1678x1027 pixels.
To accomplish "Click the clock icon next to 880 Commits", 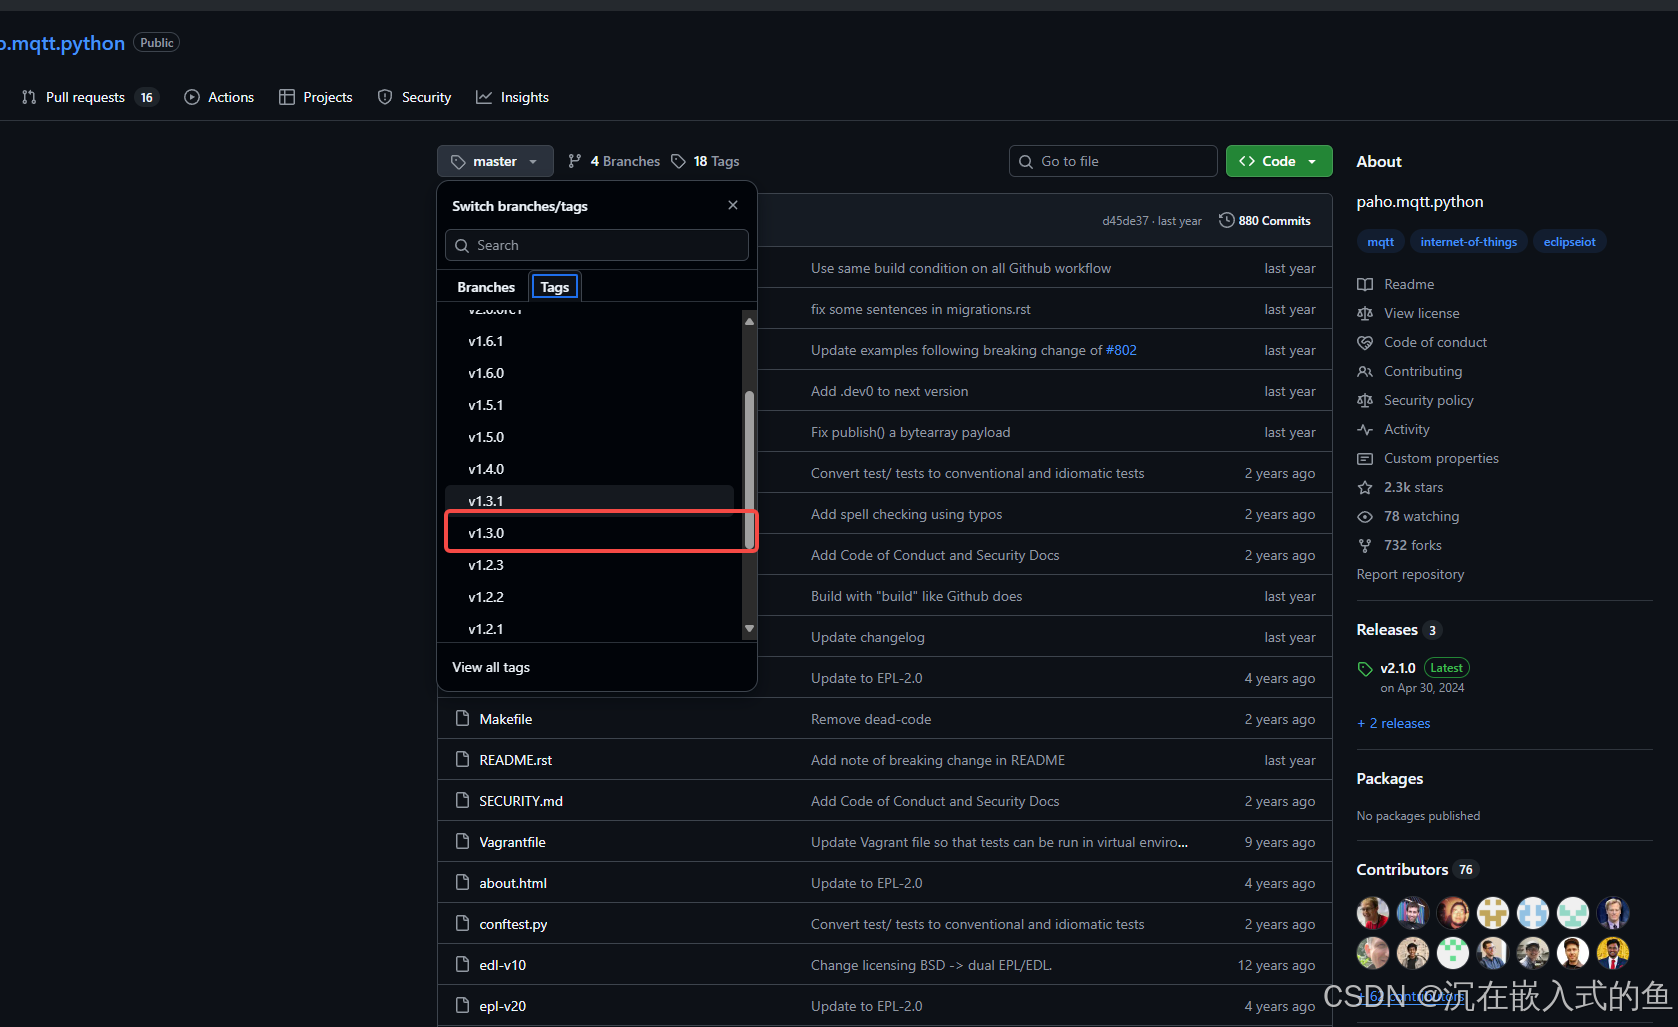I will (x=1226, y=220).
